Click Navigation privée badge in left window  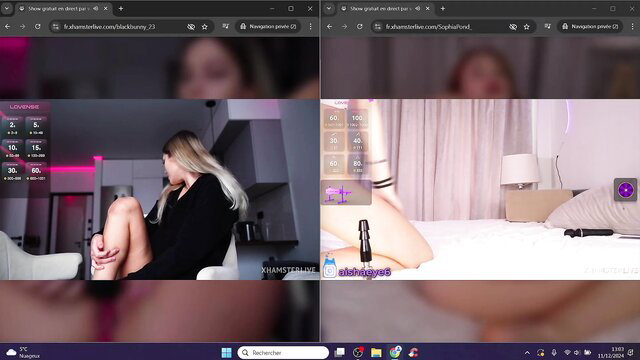268,27
